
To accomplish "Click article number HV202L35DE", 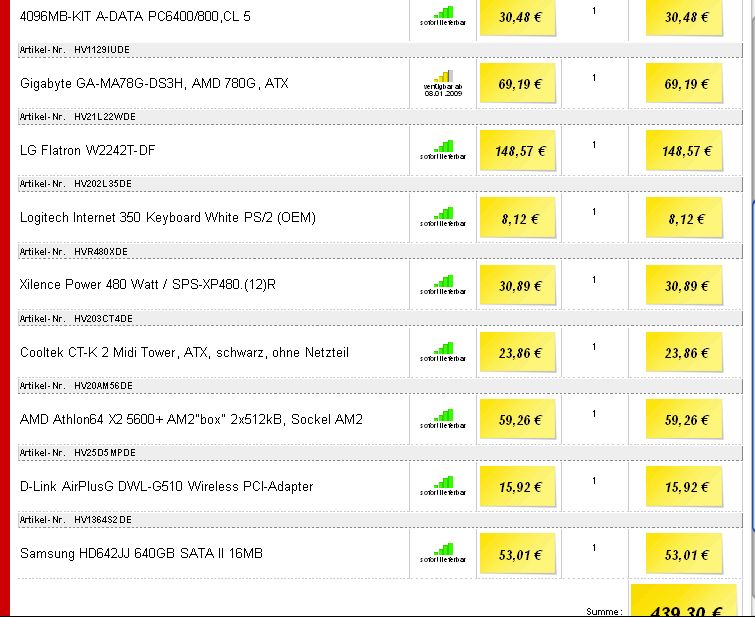I will (103, 184).
